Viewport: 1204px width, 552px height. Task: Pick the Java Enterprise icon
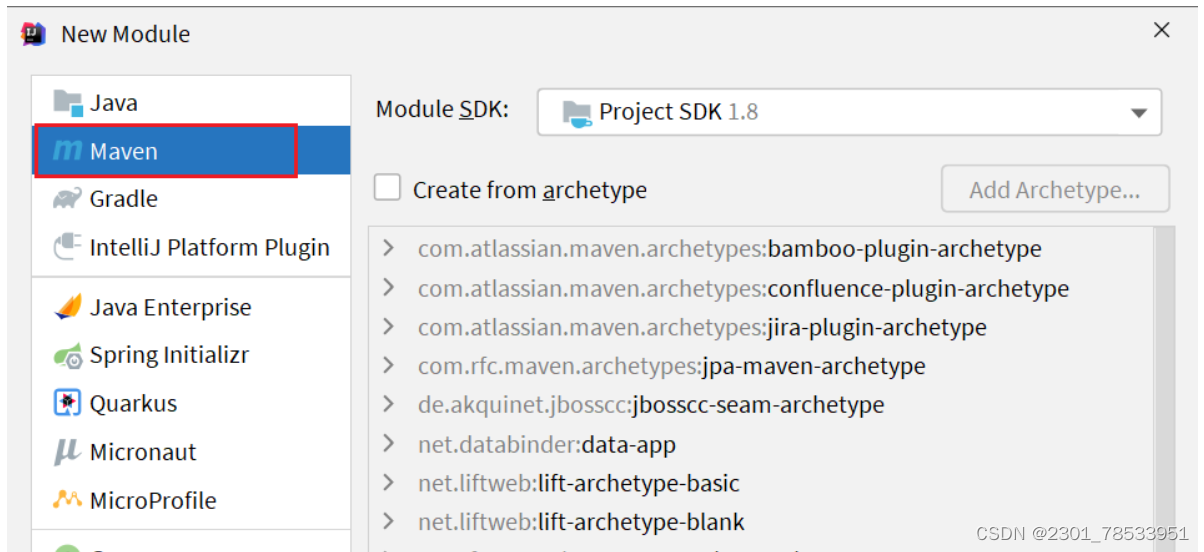68,307
